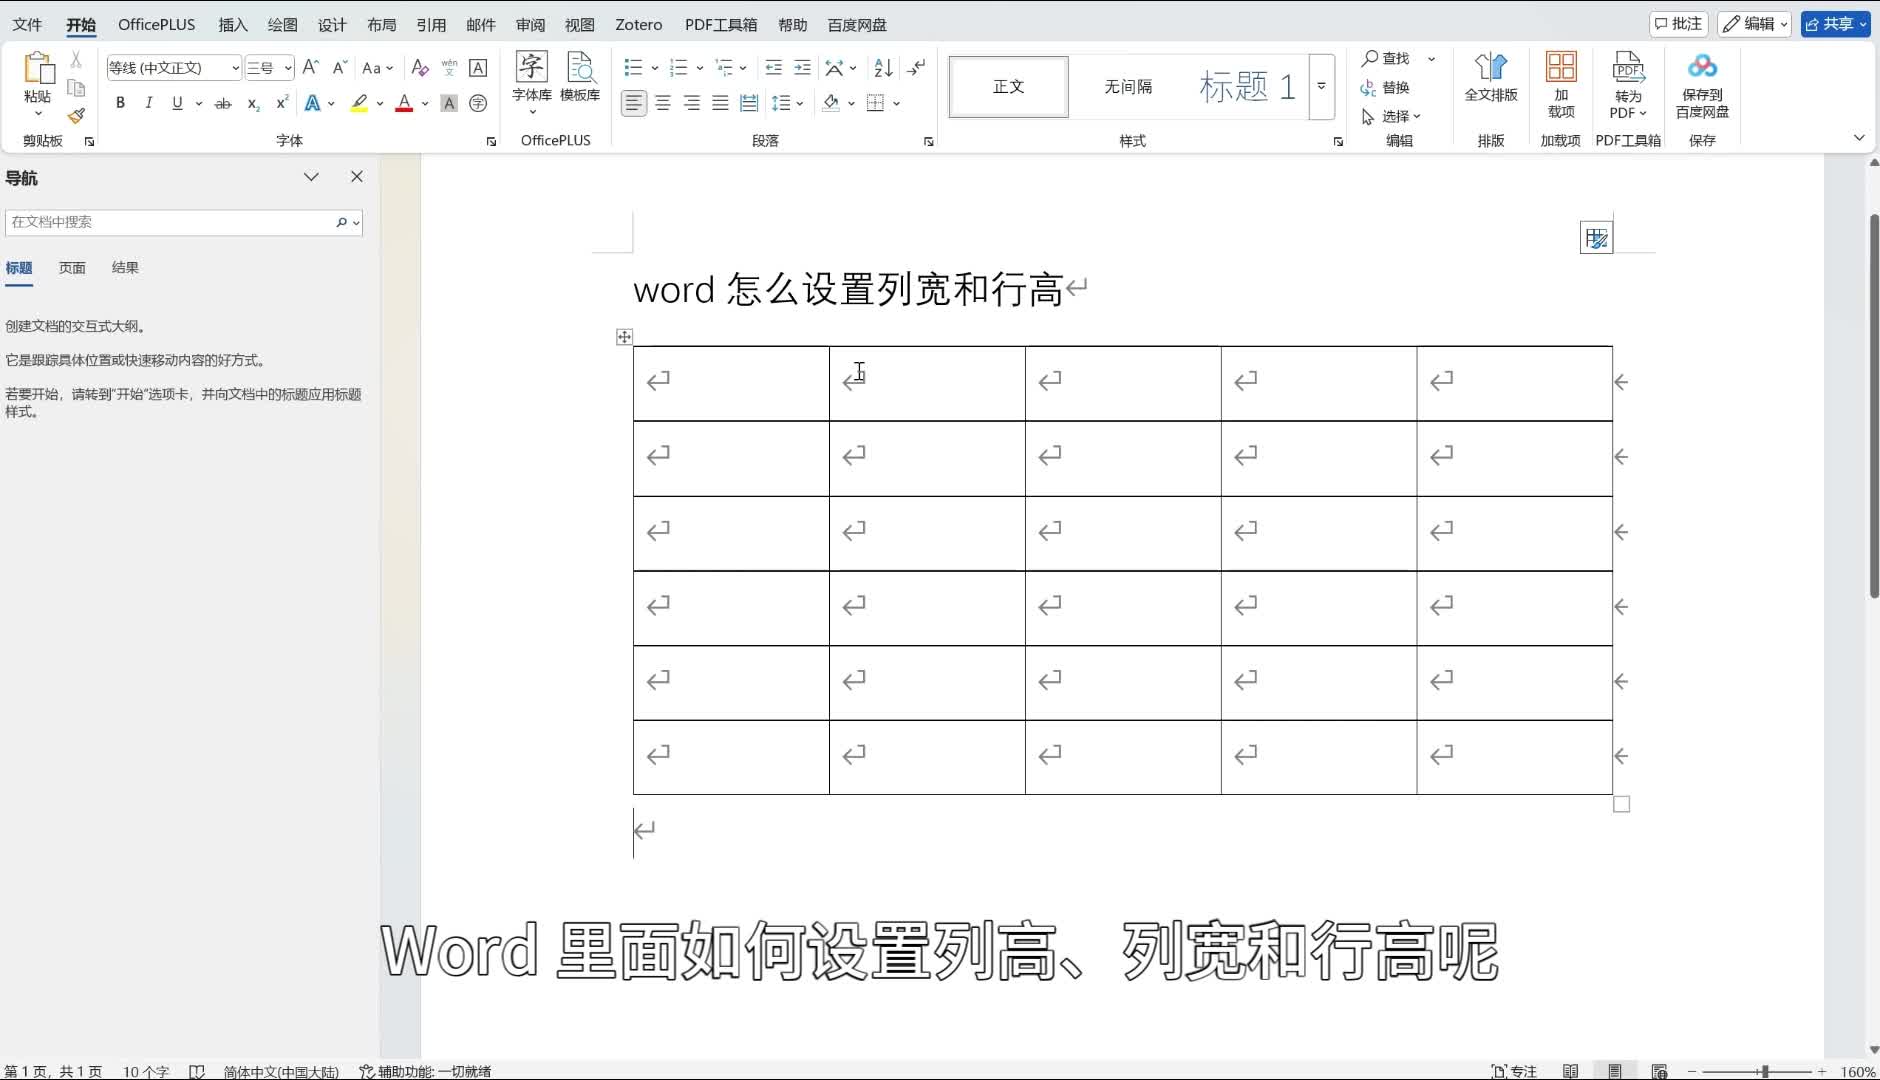Open the Zotero ribbon tab
This screenshot has width=1880, height=1080.
point(638,24)
